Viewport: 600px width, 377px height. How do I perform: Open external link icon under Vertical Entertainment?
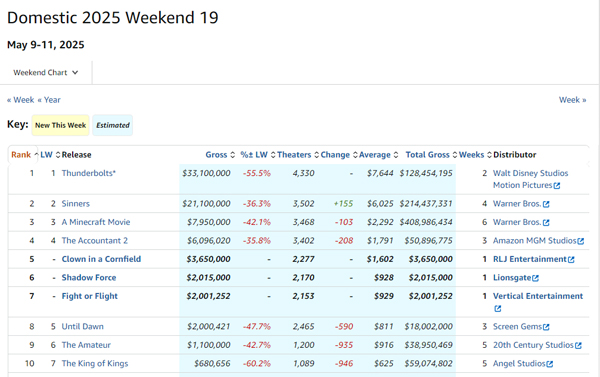click(x=497, y=308)
